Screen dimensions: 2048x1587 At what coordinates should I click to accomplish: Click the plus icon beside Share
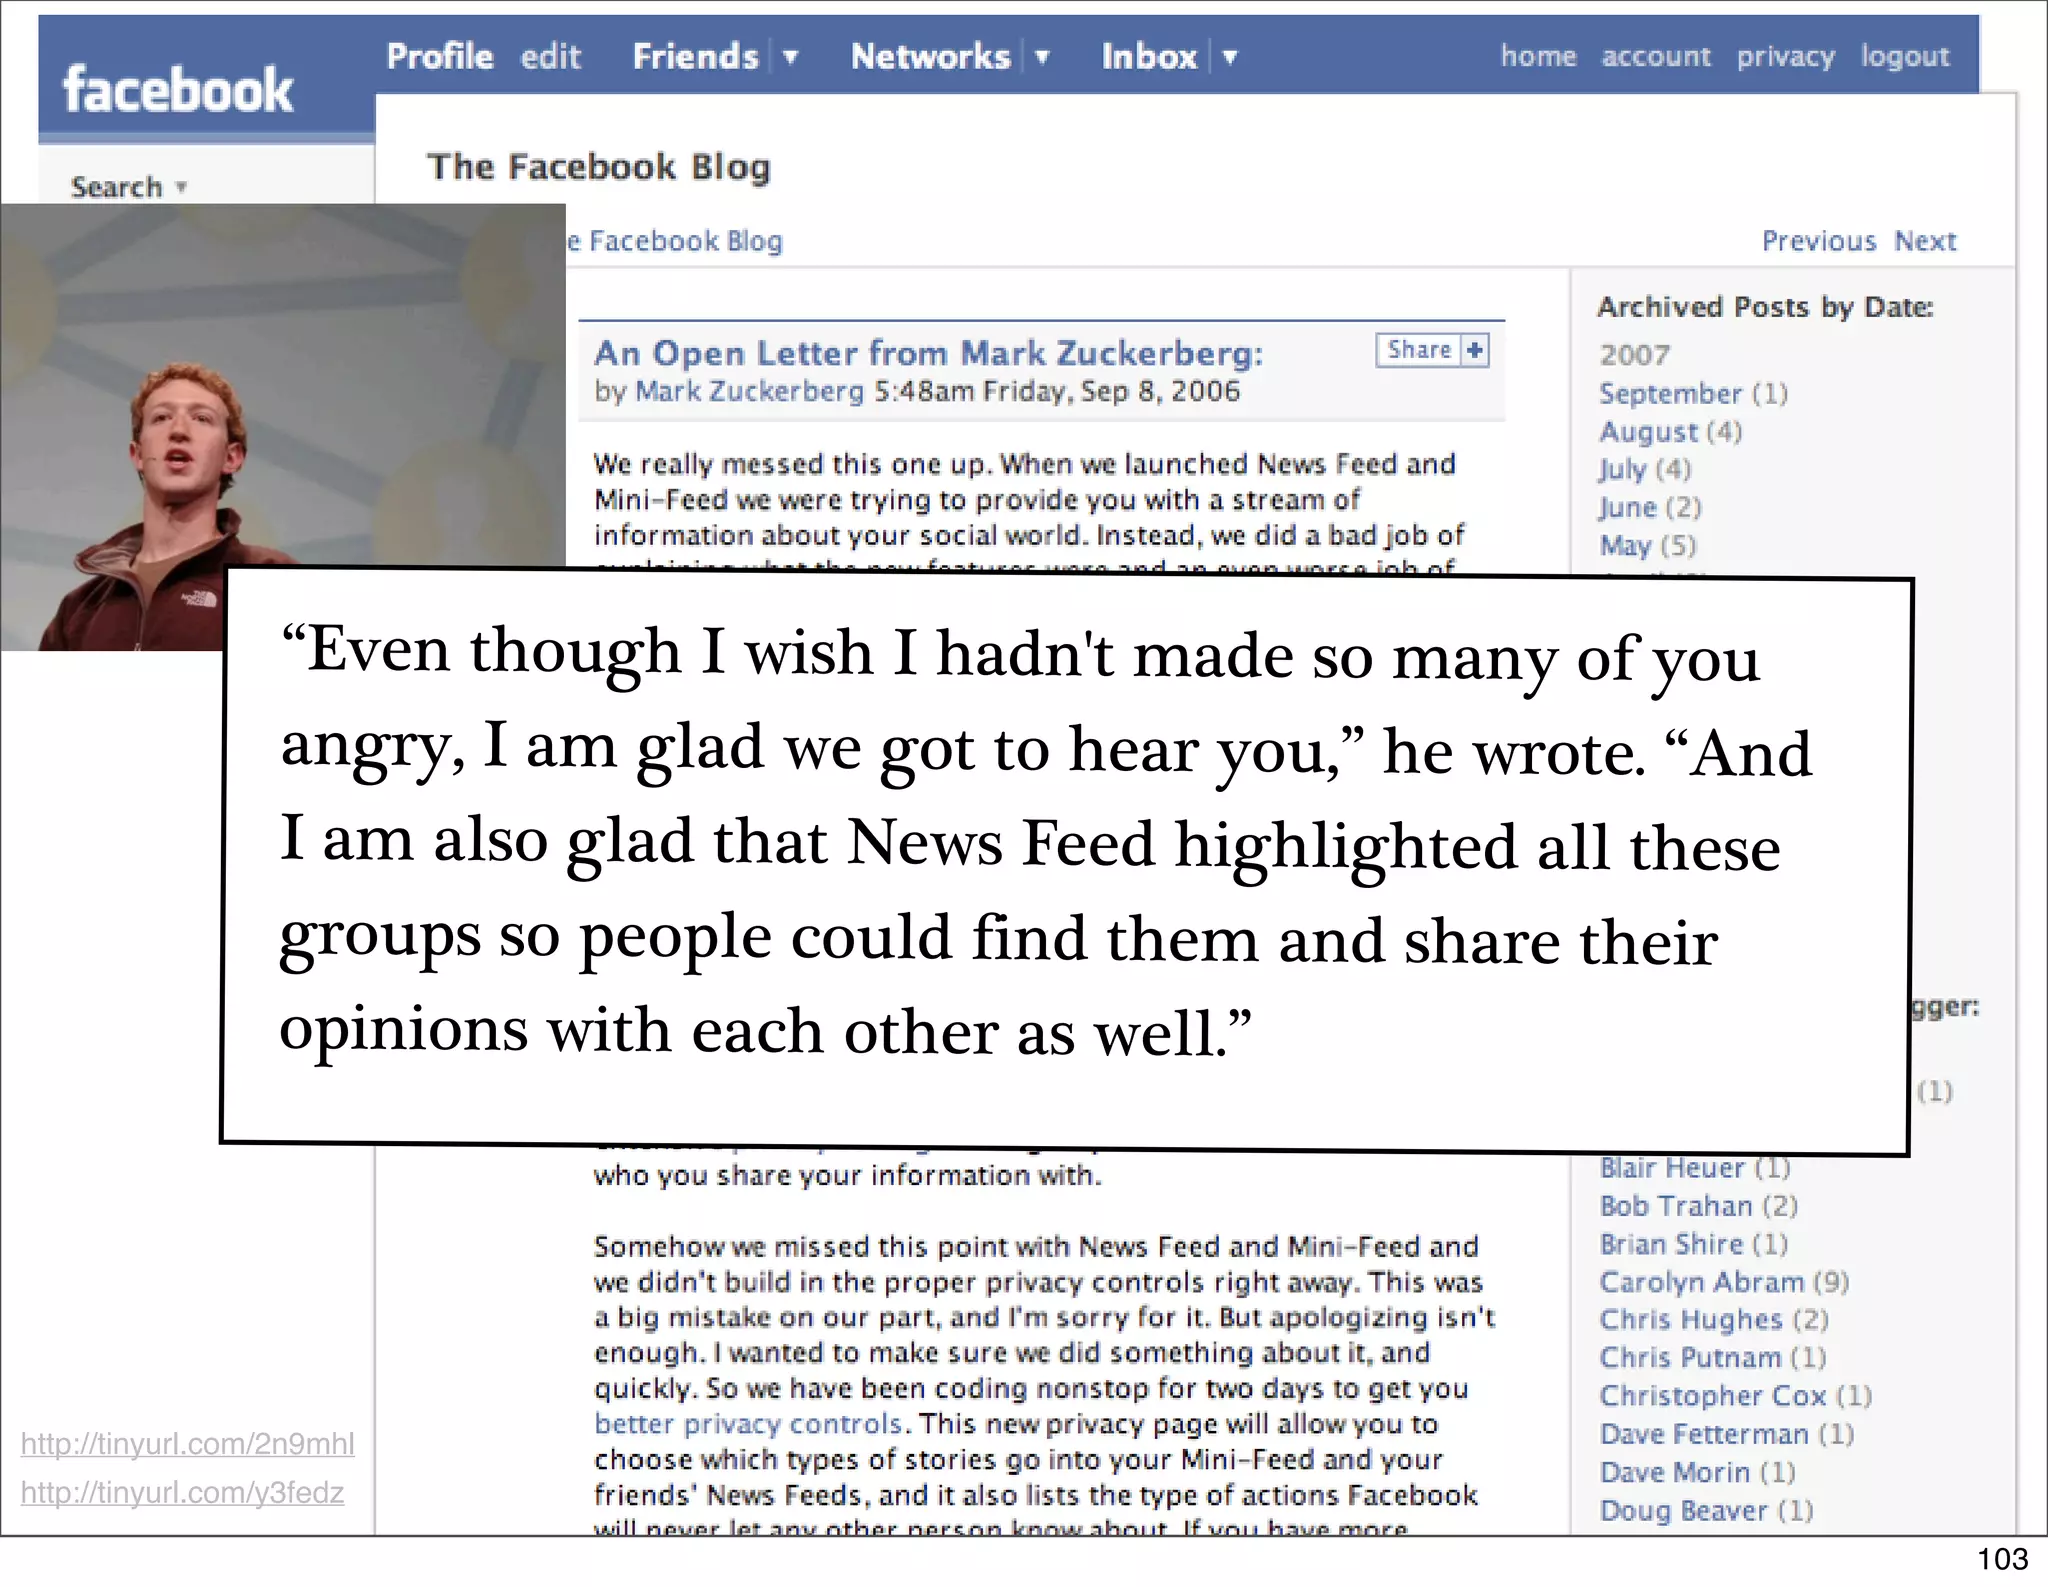pos(1474,350)
